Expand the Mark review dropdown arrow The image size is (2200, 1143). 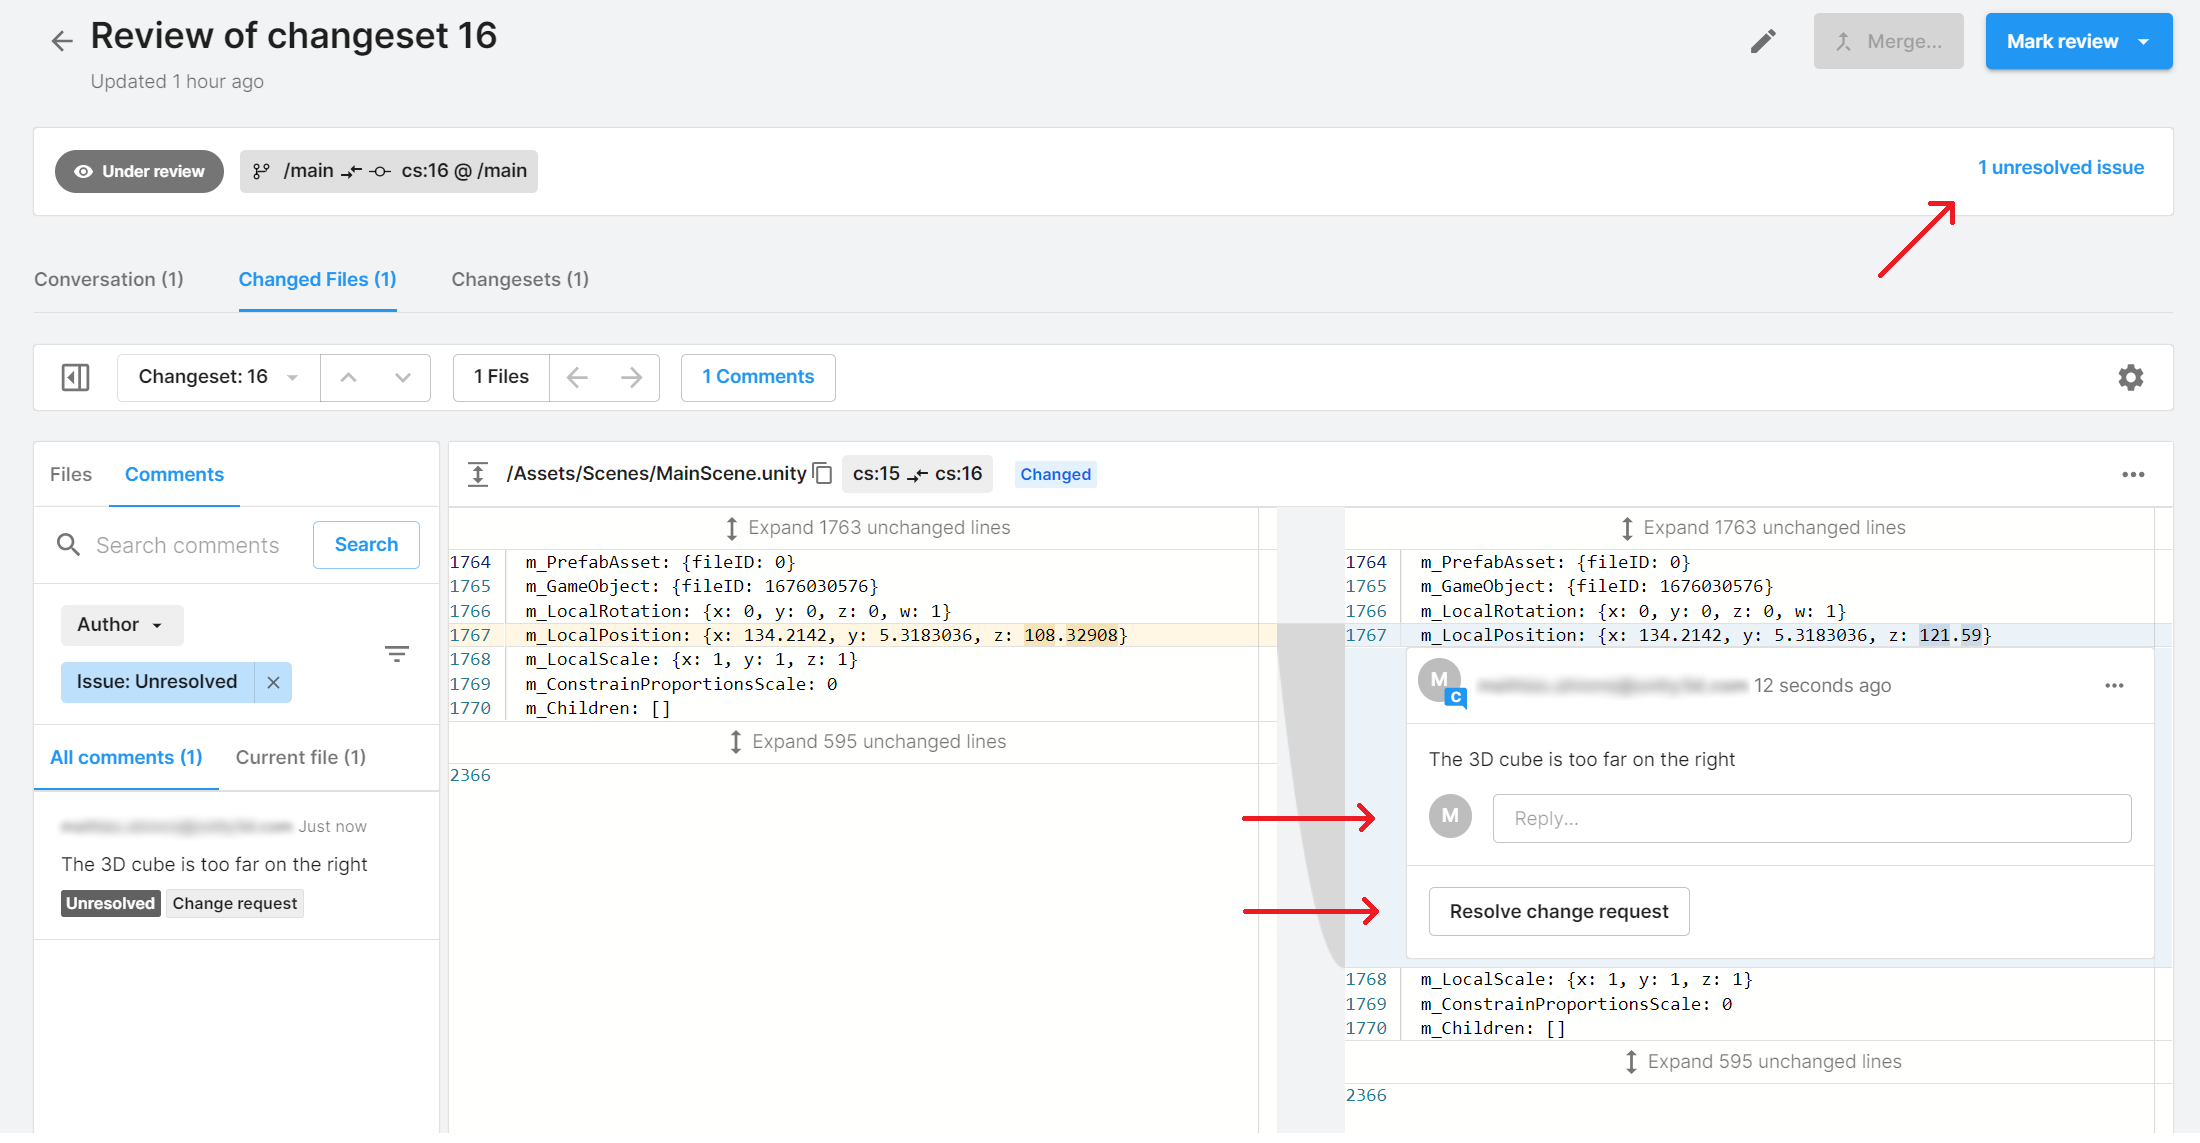point(2144,41)
